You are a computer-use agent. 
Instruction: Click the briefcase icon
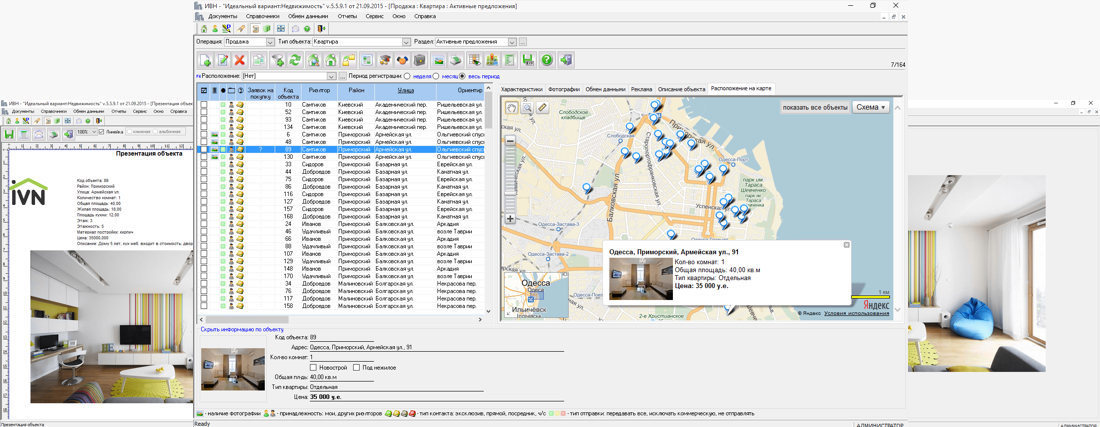pos(420,60)
